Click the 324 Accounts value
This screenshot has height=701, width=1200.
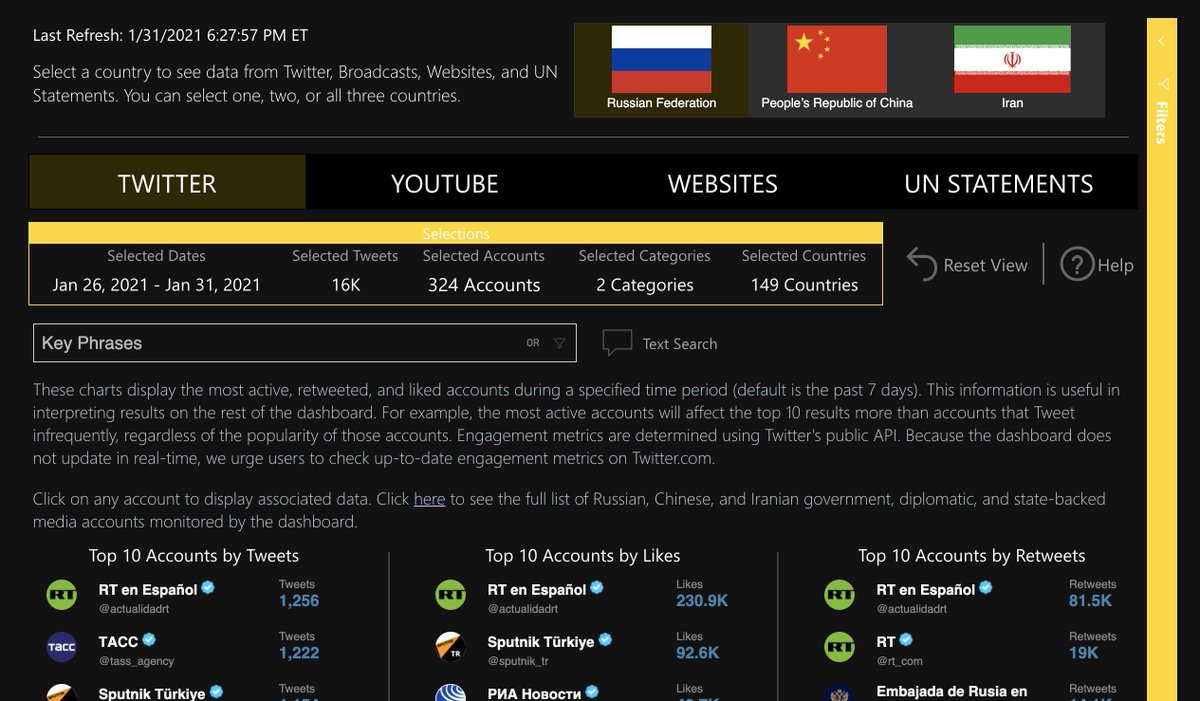484,285
